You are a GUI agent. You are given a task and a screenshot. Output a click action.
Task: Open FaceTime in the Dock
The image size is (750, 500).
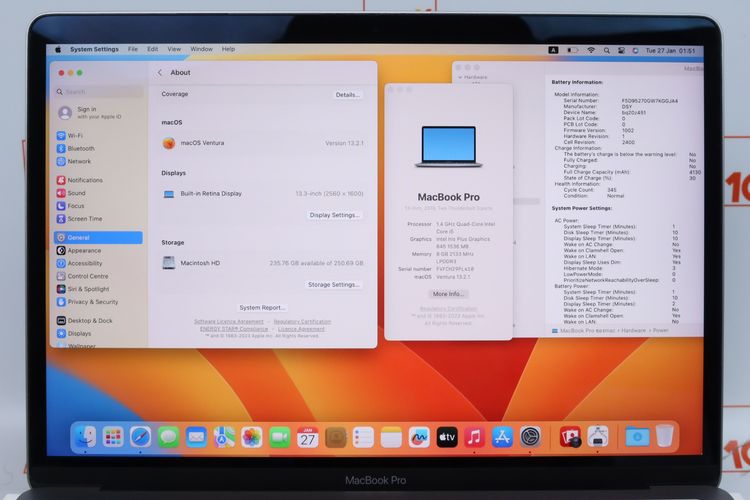(x=279, y=436)
